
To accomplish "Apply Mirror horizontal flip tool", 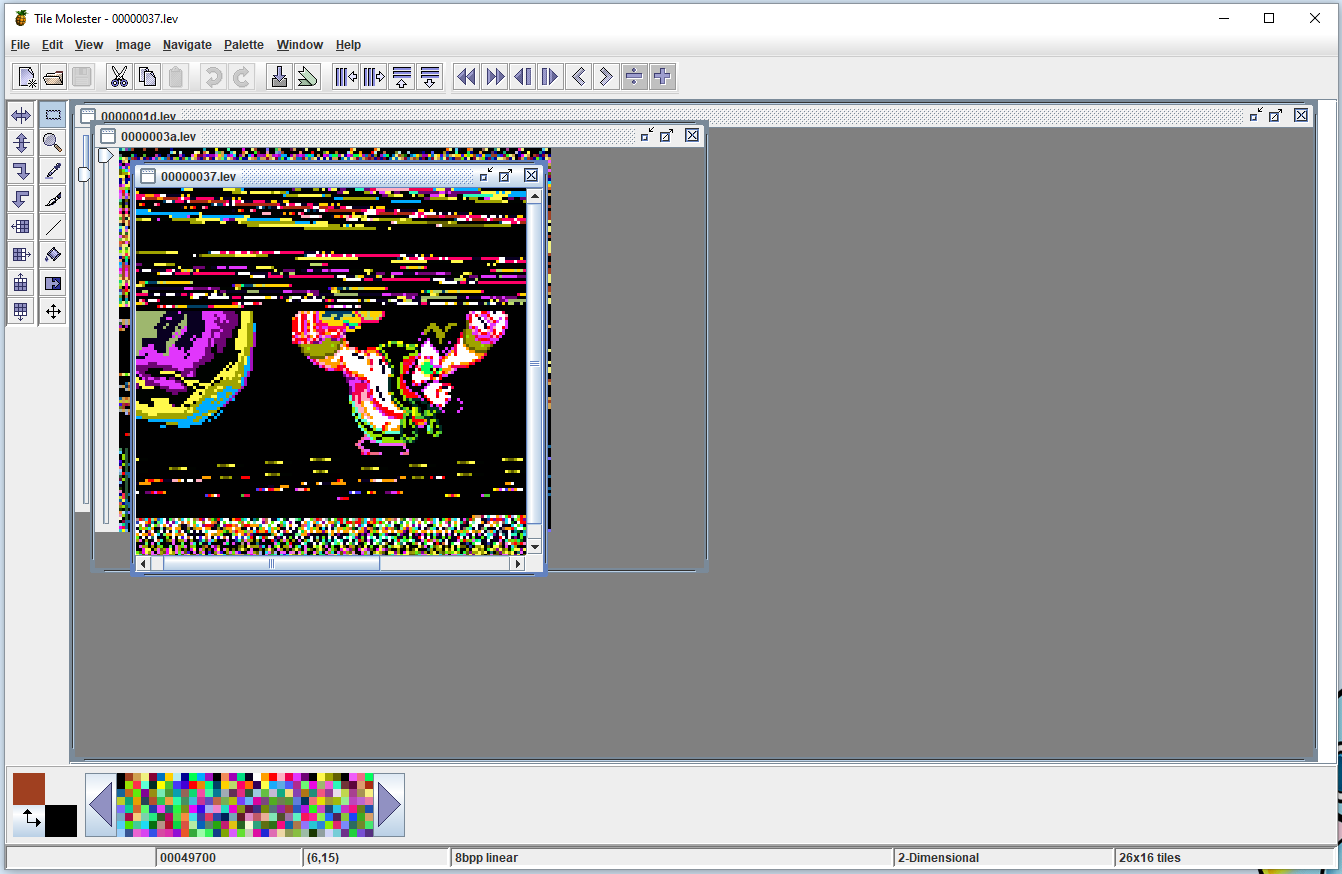I will pyautogui.click(x=21, y=115).
